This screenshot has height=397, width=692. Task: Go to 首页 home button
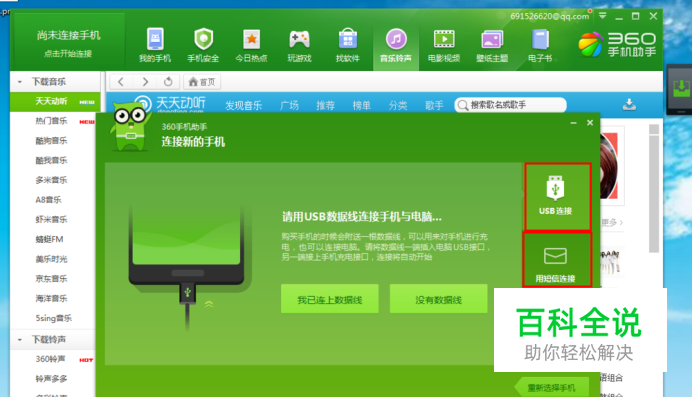click(x=202, y=82)
